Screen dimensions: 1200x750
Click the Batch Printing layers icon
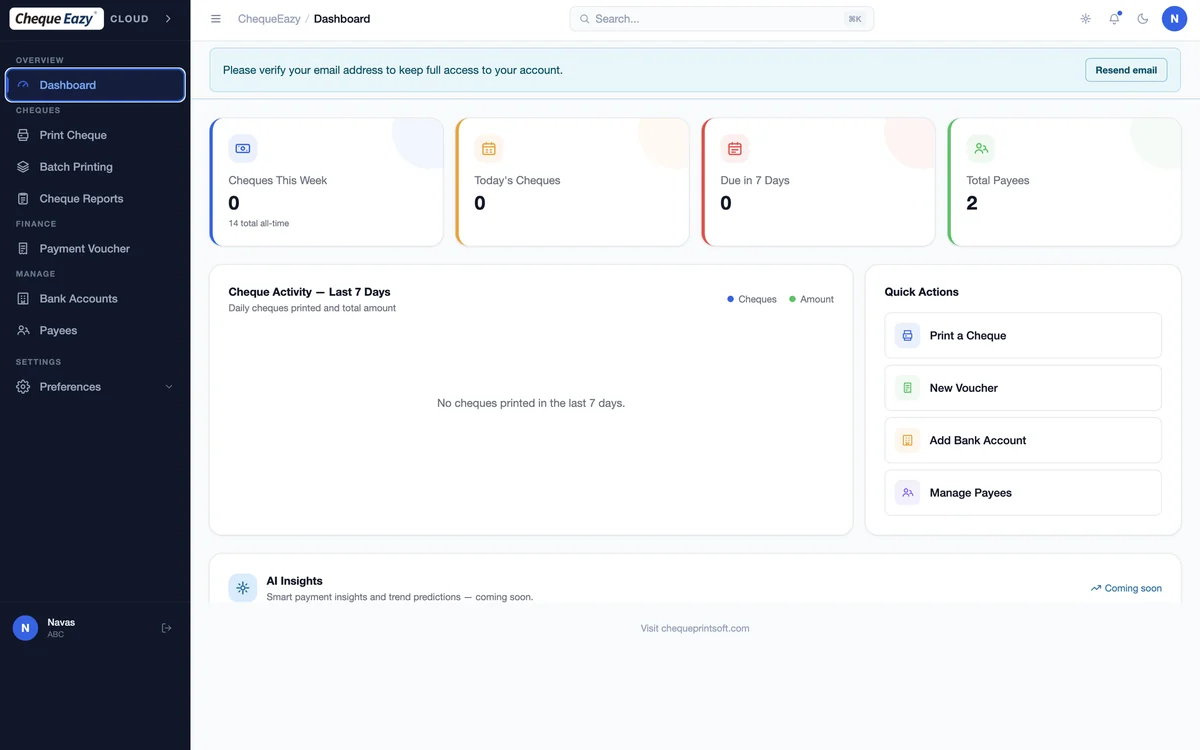[23, 167]
